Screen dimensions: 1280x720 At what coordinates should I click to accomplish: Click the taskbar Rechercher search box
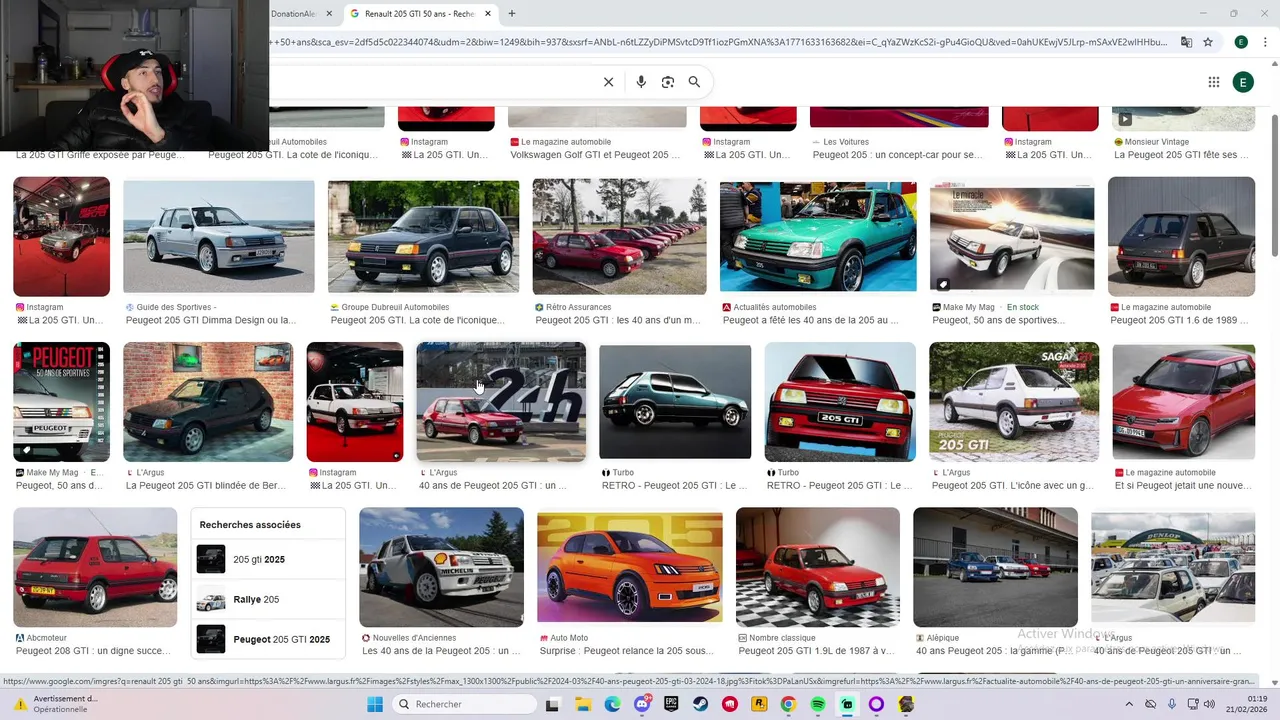[464, 704]
